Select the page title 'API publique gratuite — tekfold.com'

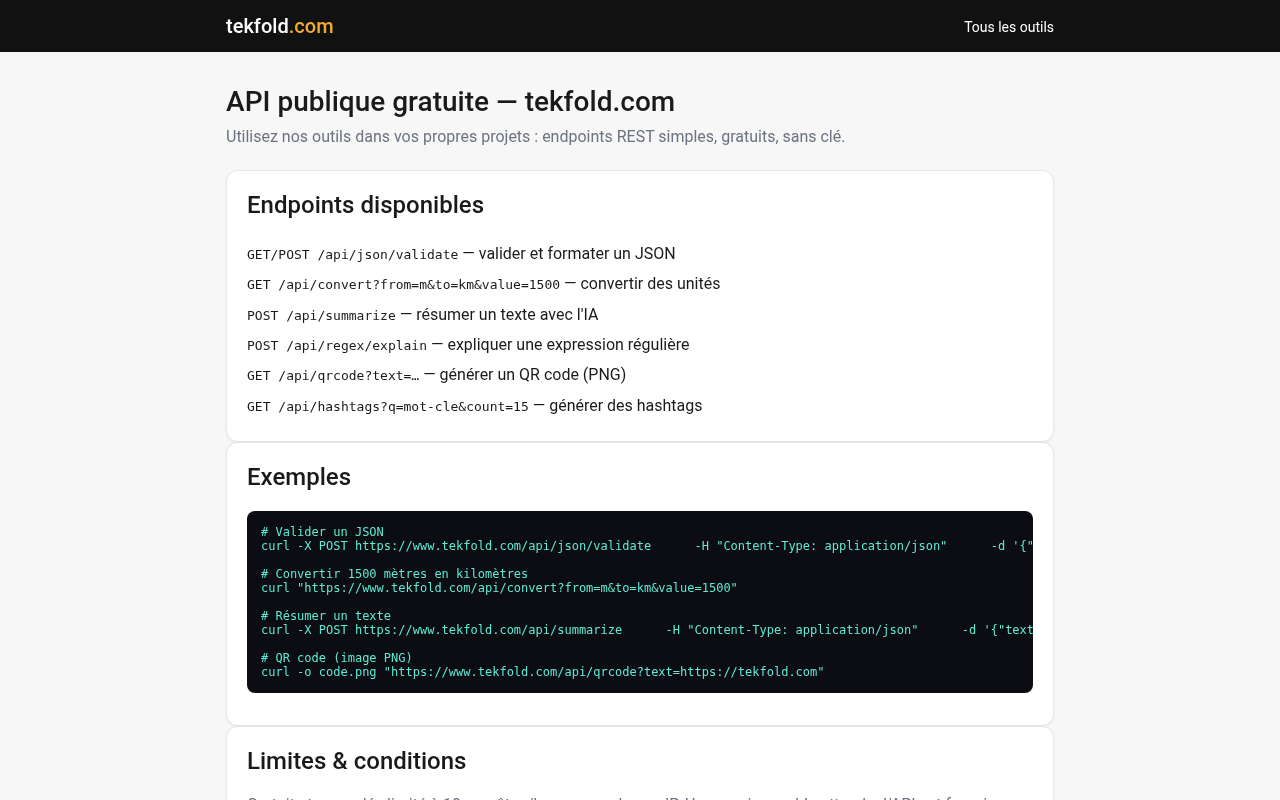click(450, 102)
